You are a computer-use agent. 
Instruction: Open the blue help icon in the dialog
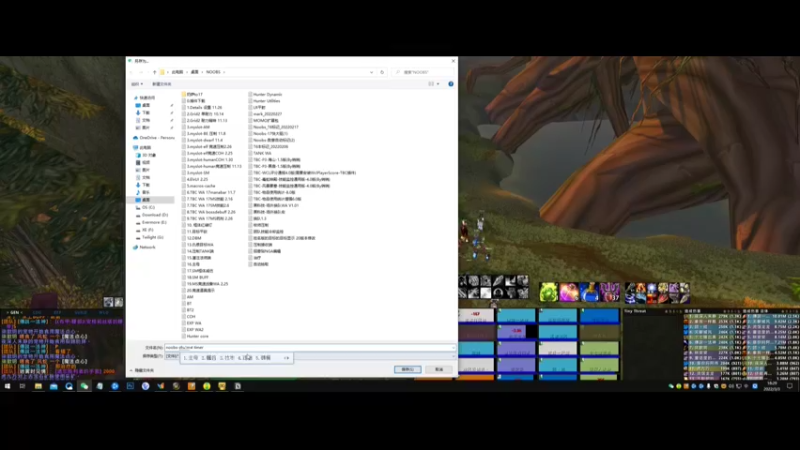coord(451,84)
